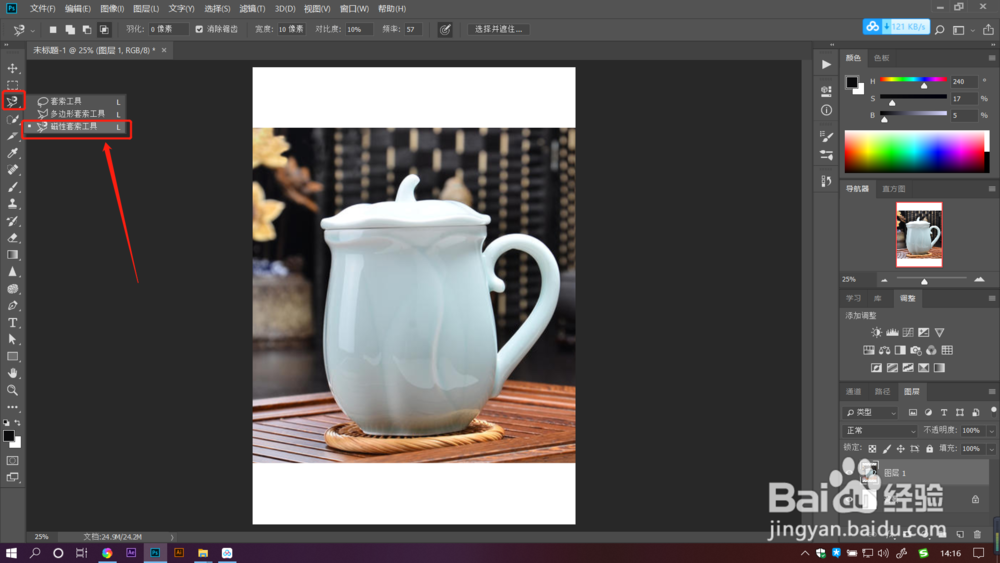
Task: Click the navigator zoom slider
Action: (931, 279)
